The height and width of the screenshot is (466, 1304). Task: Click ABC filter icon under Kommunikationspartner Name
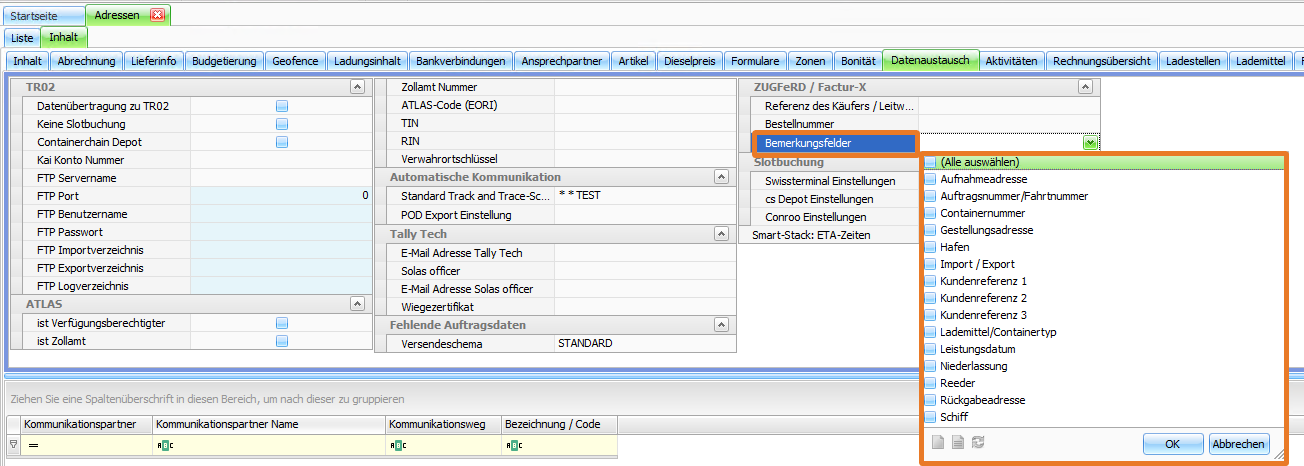pos(163,443)
